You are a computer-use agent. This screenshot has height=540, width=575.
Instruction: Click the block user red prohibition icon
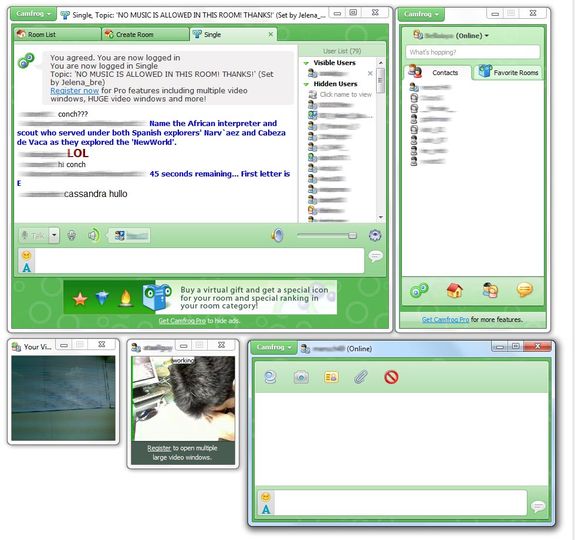[391, 377]
